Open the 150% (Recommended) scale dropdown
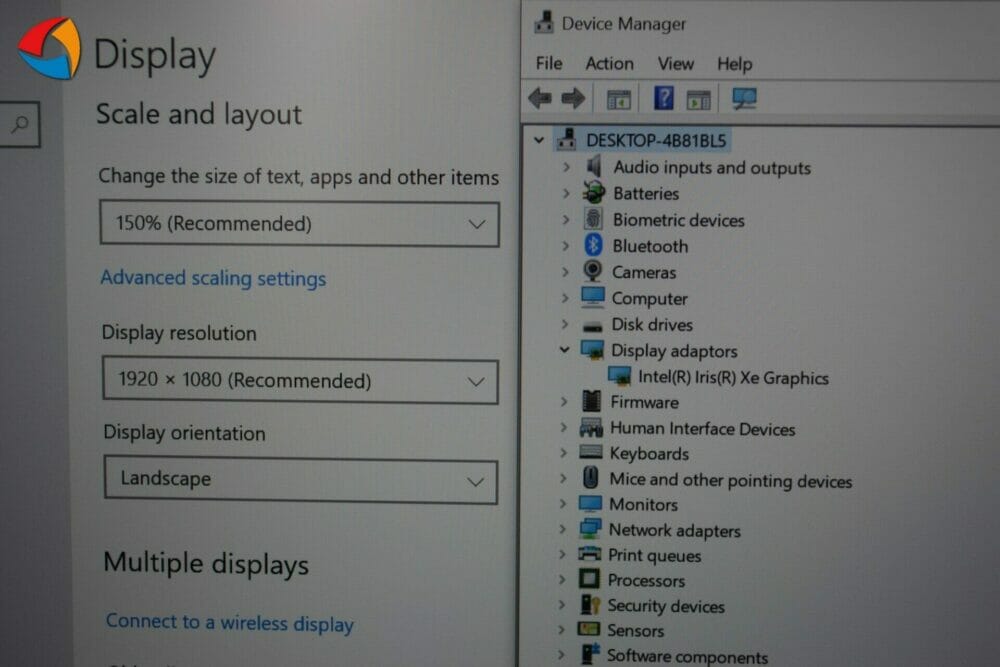This screenshot has height=667, width=1000. (x=299, y=224)
